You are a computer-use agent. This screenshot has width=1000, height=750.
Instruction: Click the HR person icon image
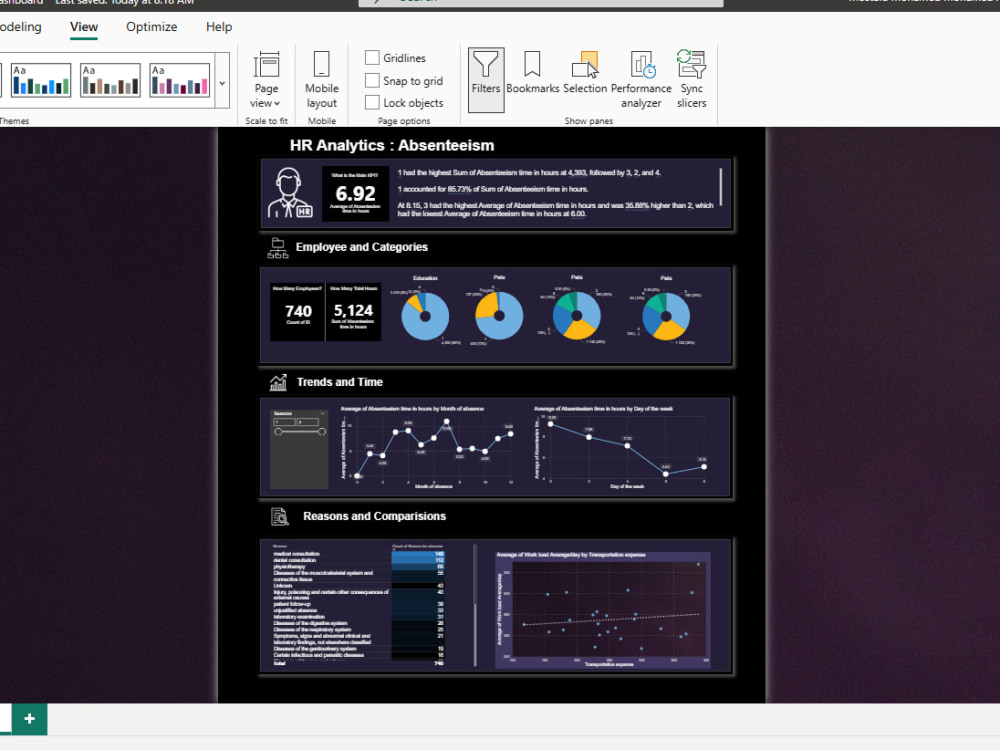tap(290, 193)
